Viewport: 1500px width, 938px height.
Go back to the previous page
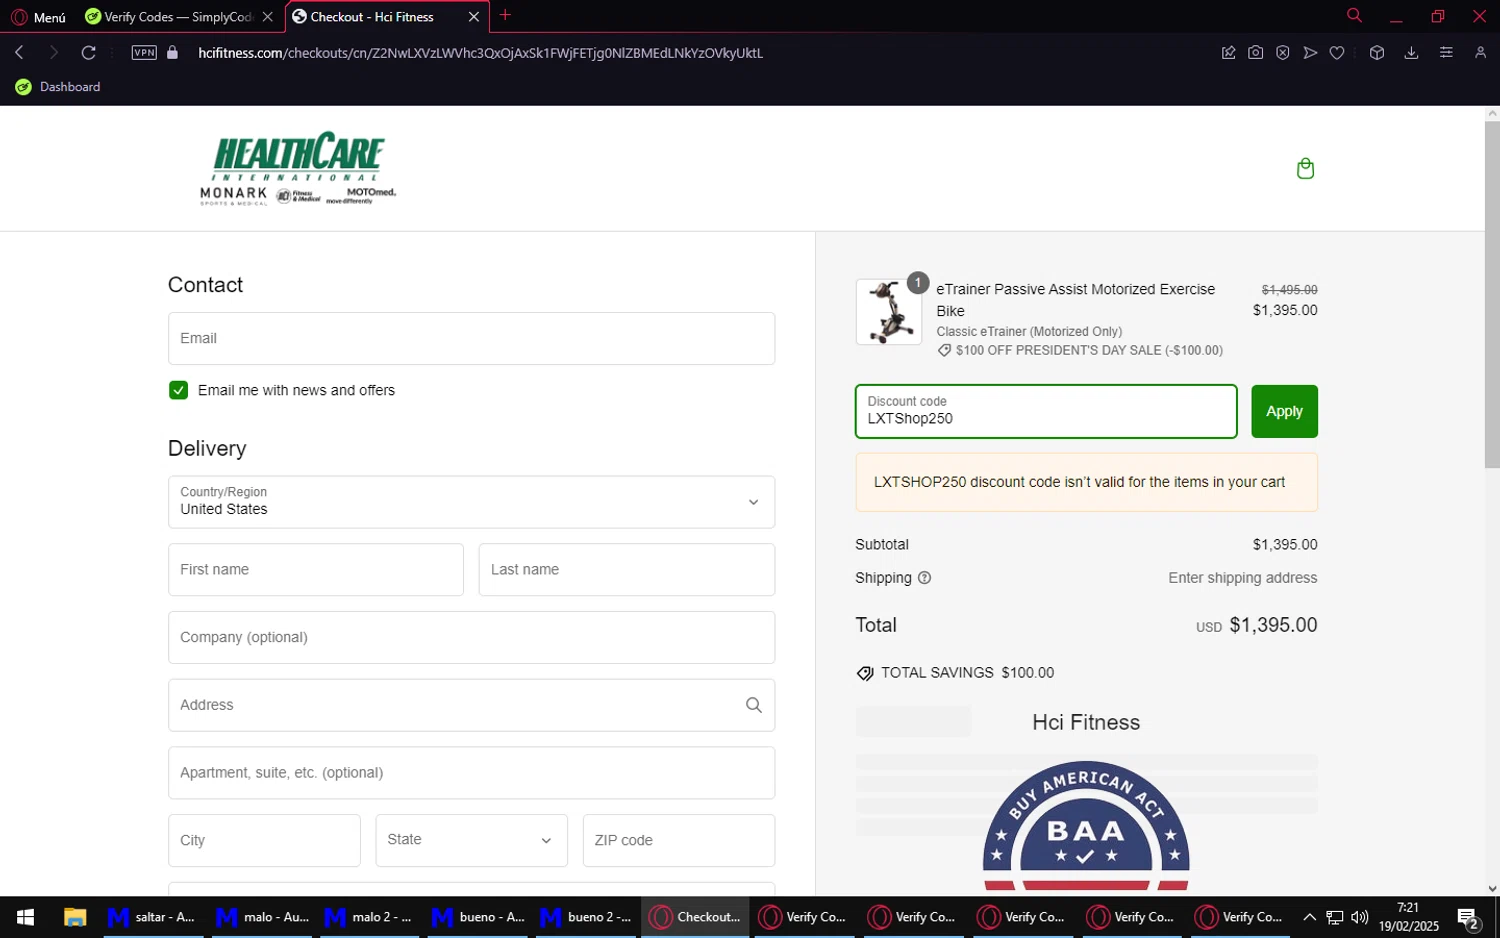pos(19,53)
